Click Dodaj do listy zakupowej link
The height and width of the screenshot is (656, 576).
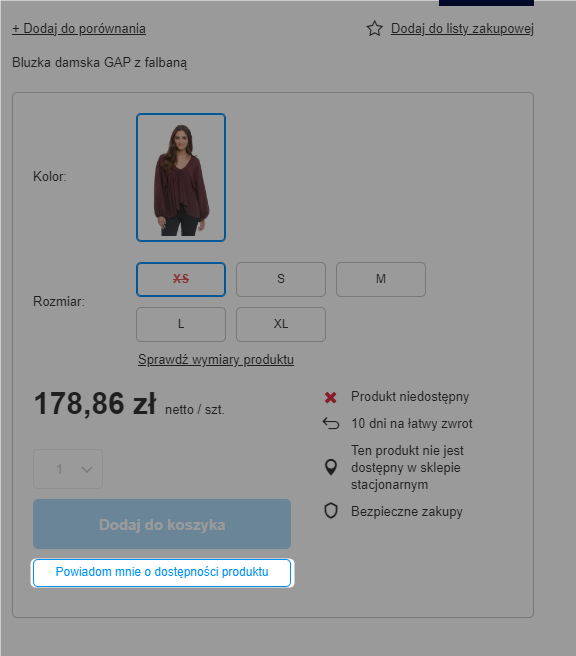(x=462, y=29)
